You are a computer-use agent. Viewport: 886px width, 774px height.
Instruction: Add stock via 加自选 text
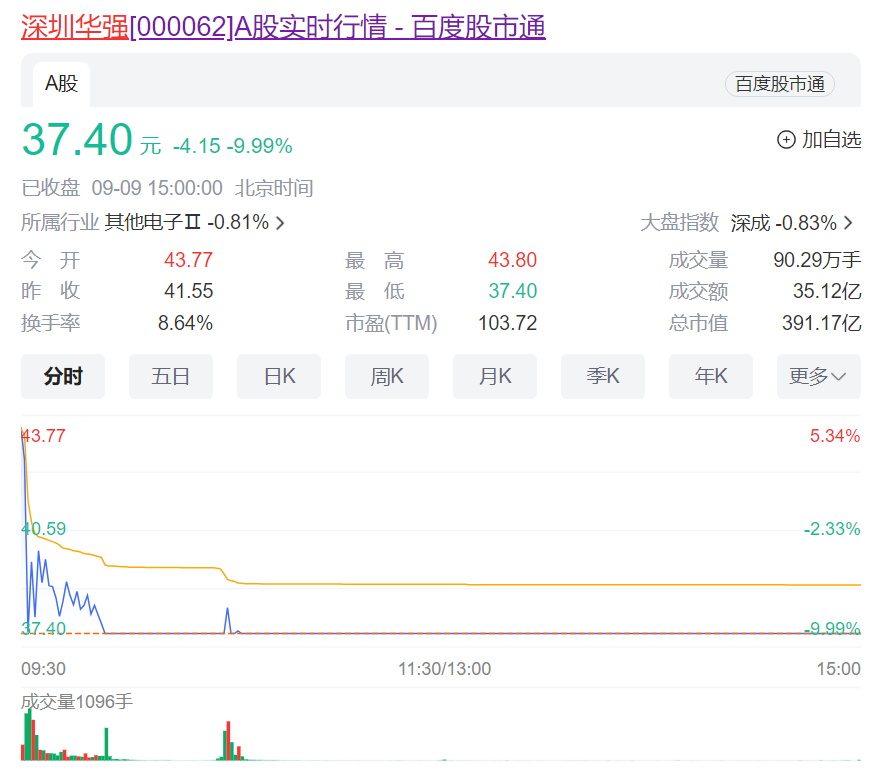tap(831, 140)
